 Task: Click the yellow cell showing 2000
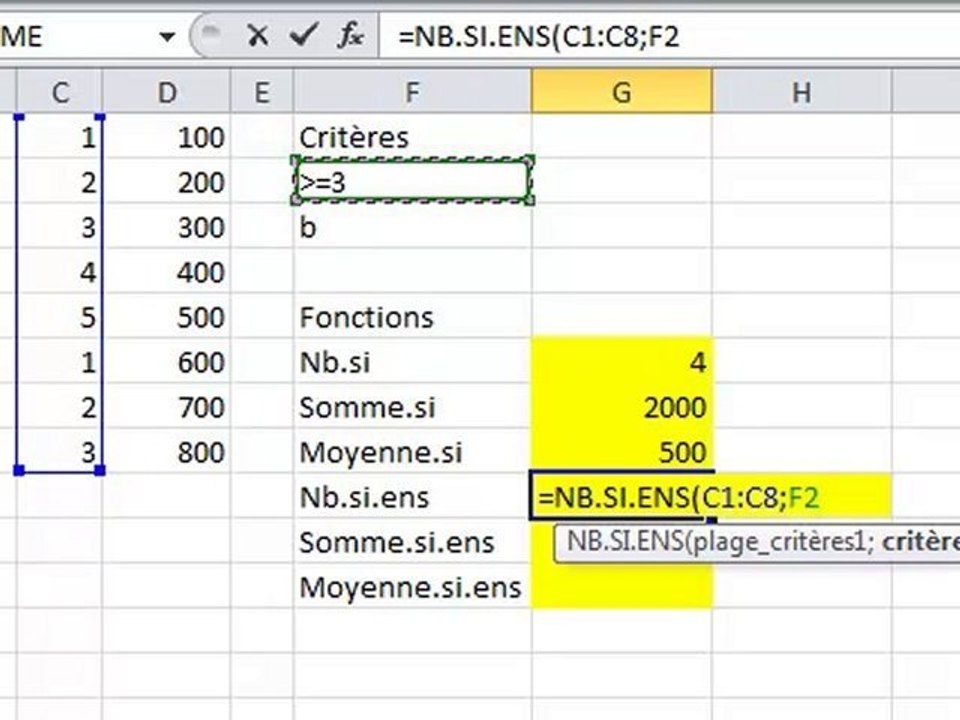click(x=622, y=407)
